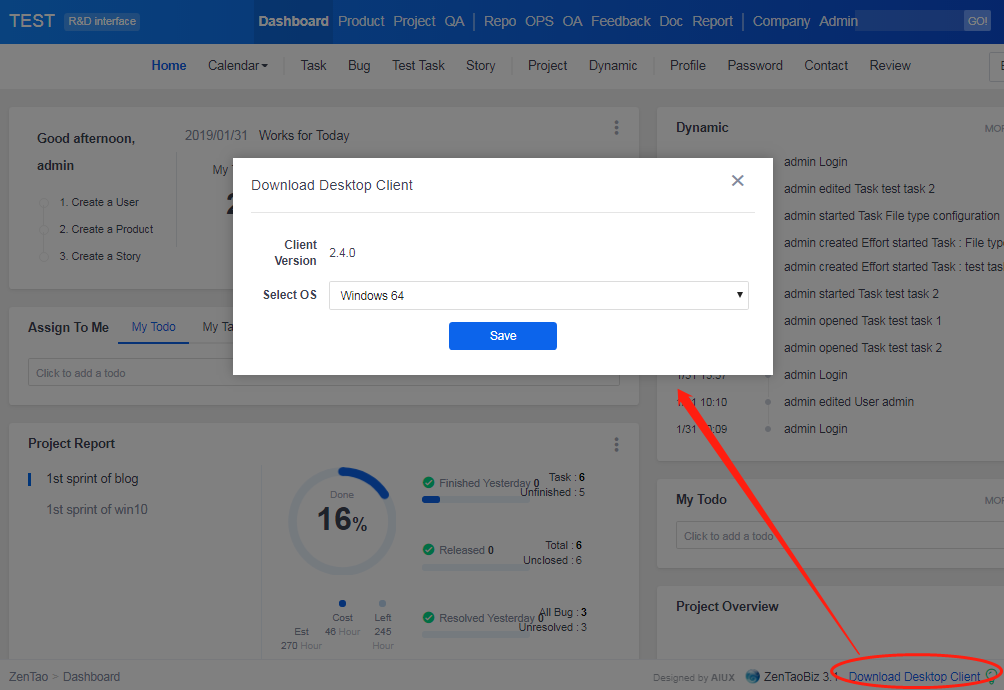Click green check icon beside Released

(x=429, y=550)
